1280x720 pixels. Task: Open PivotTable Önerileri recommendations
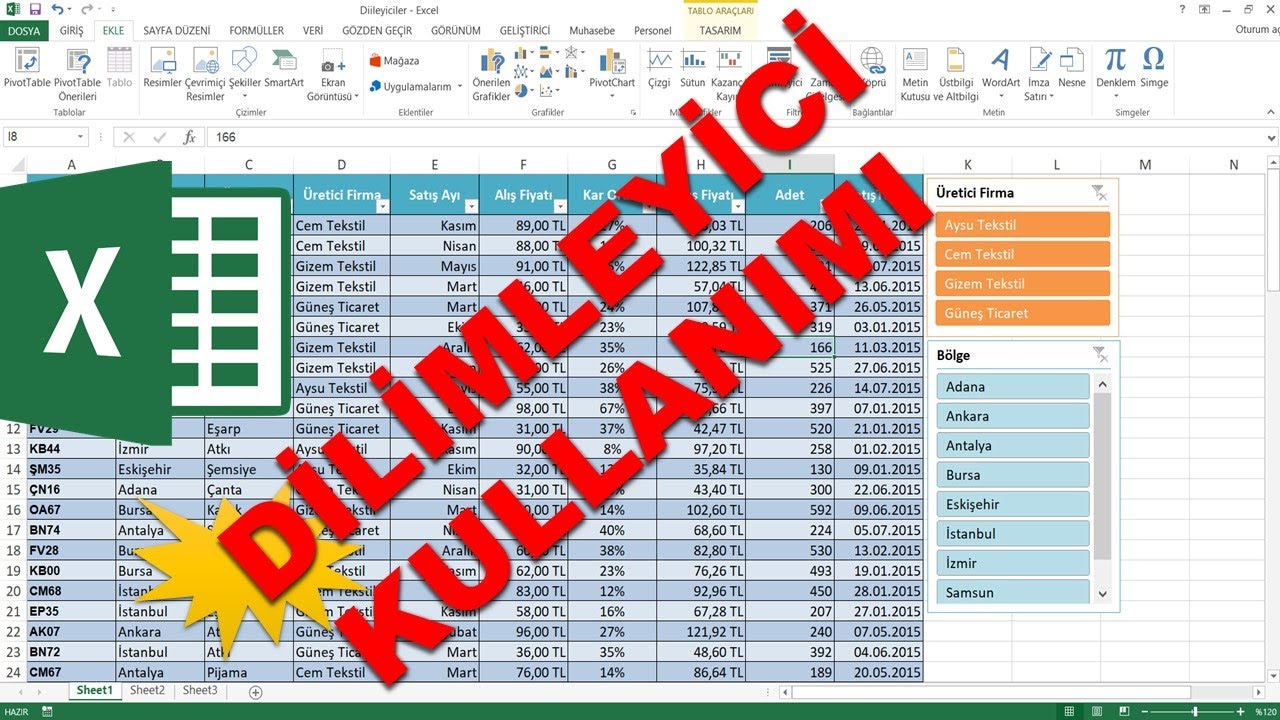[x=77, y=74]
